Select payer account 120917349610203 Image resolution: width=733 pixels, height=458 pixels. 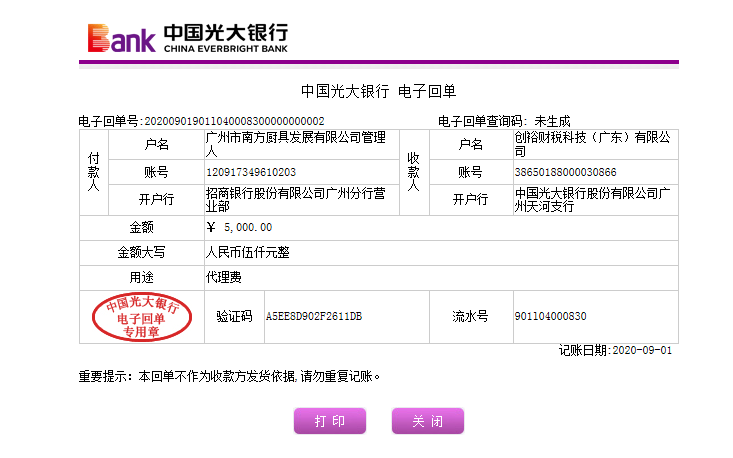[251, 172]
